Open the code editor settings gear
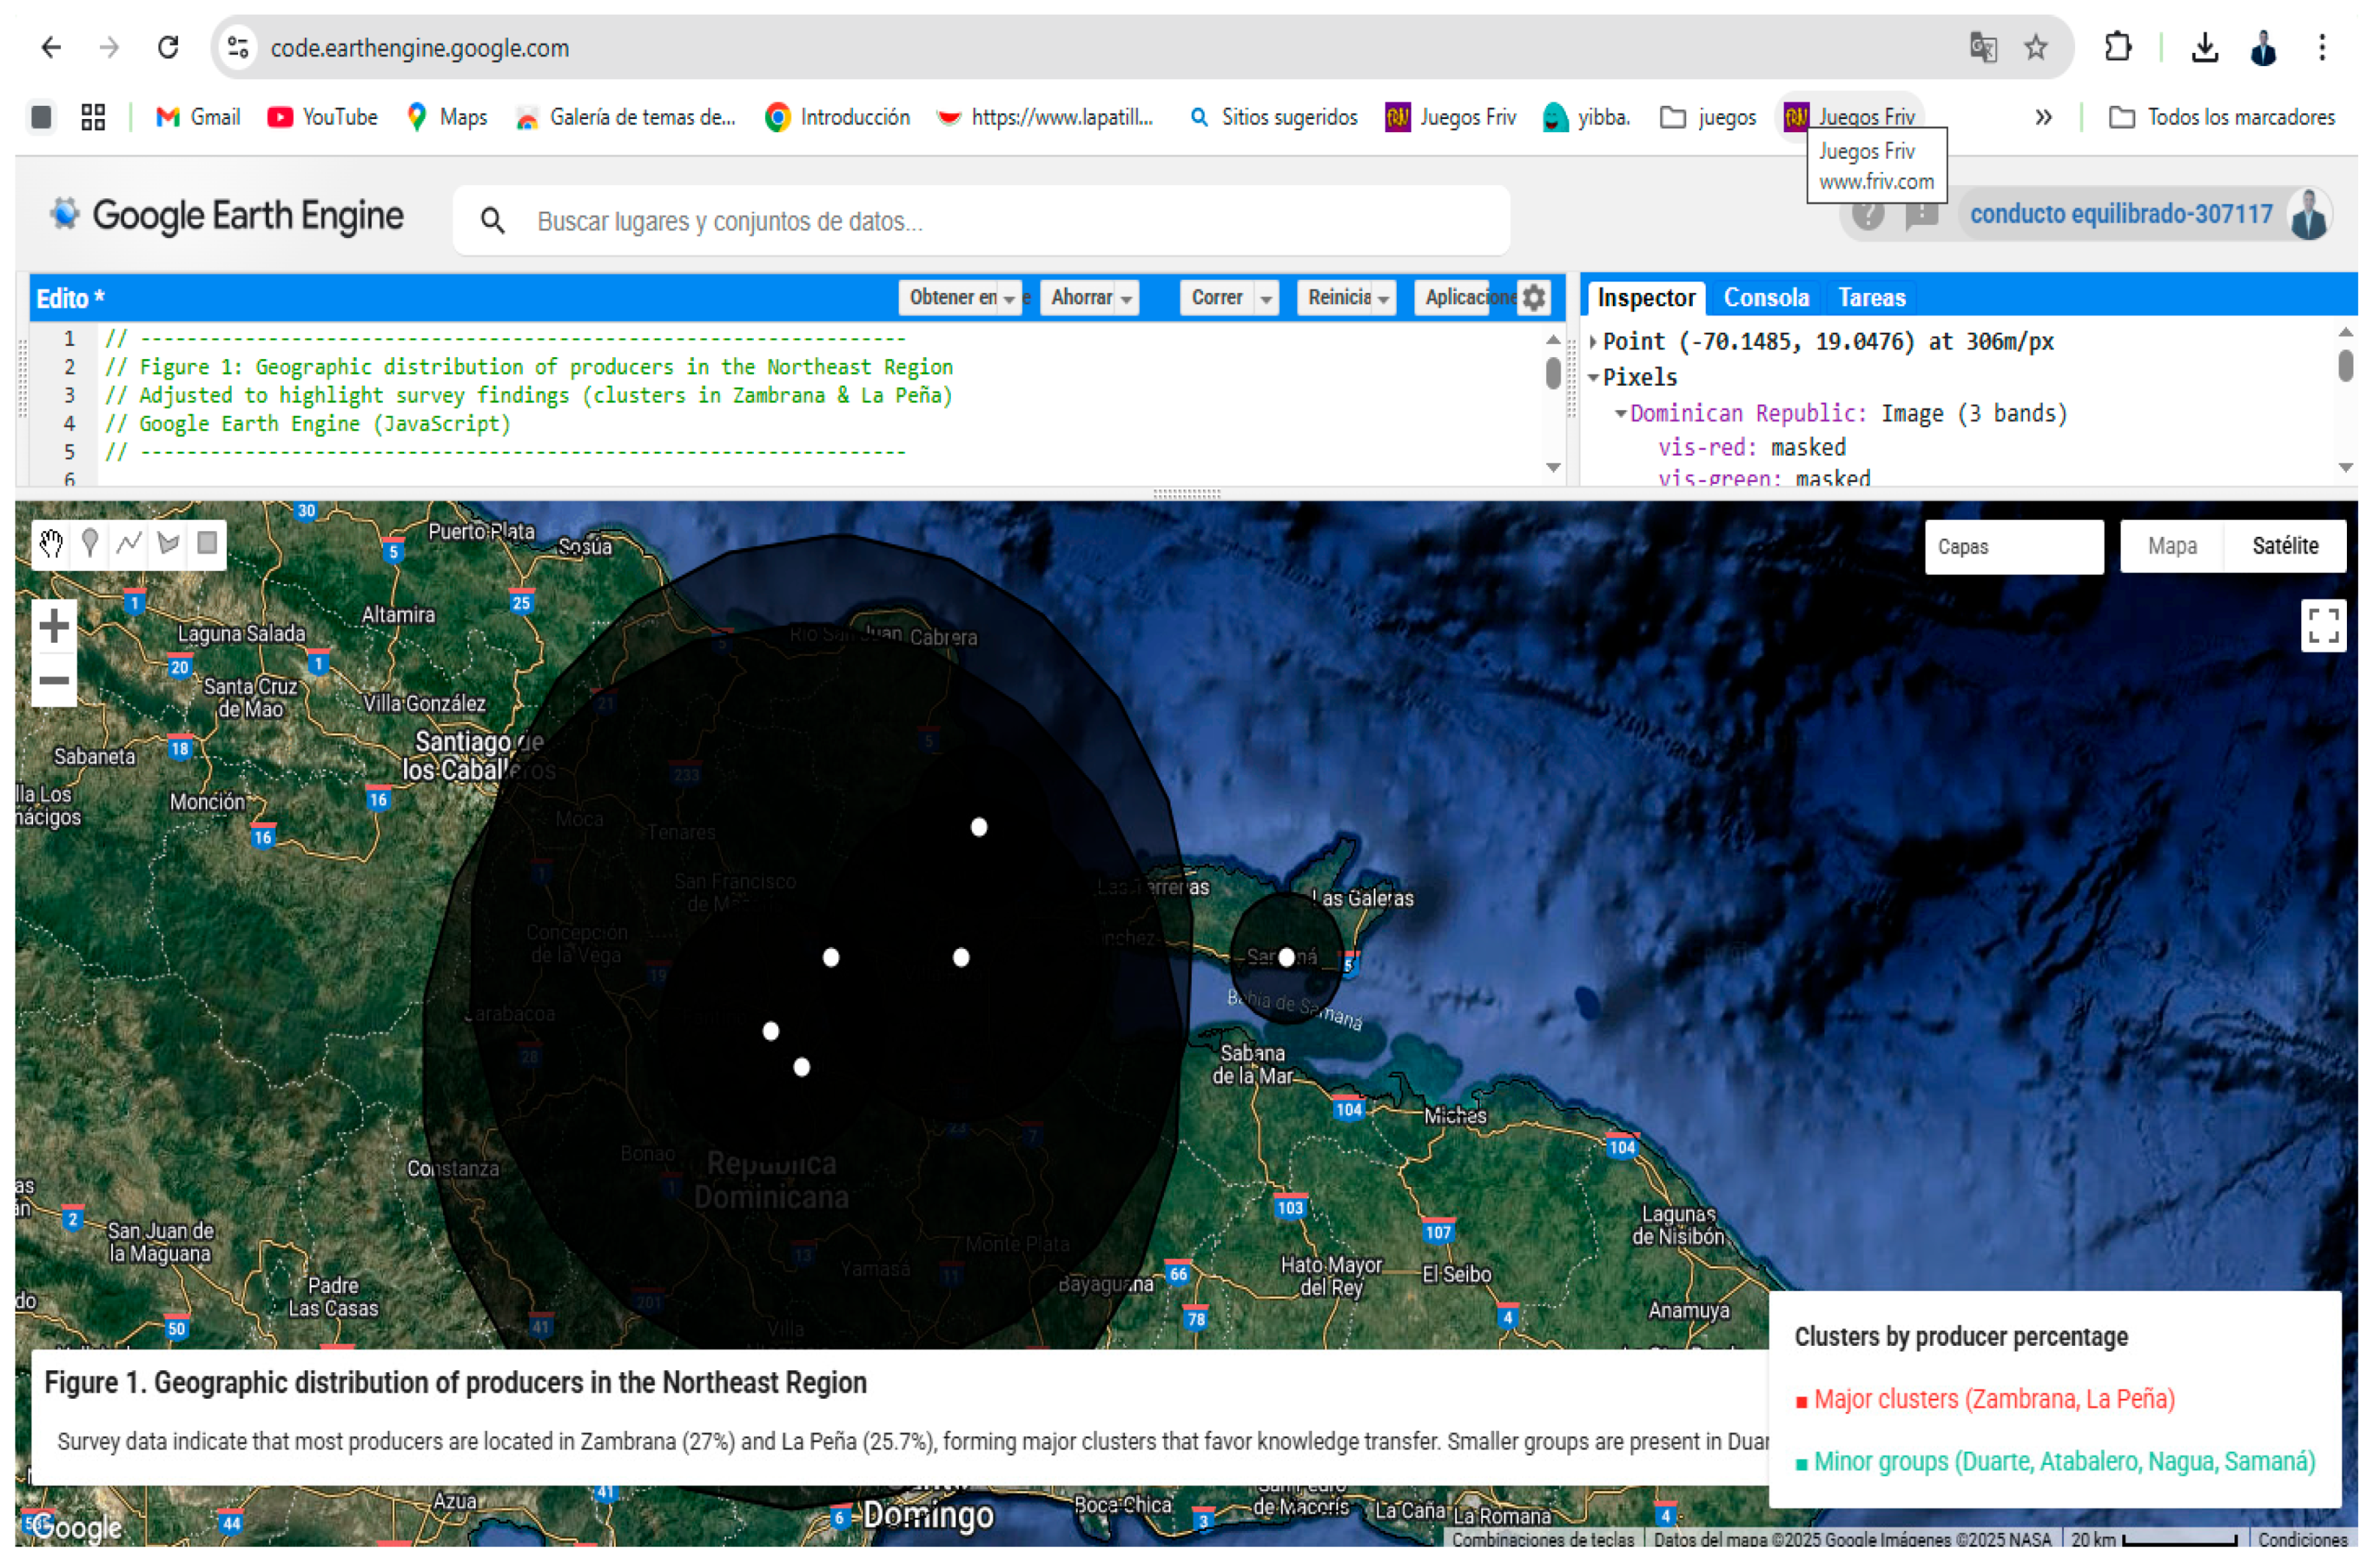Viewport: 2380px width, 1564px height. [x=1533, y=298]
